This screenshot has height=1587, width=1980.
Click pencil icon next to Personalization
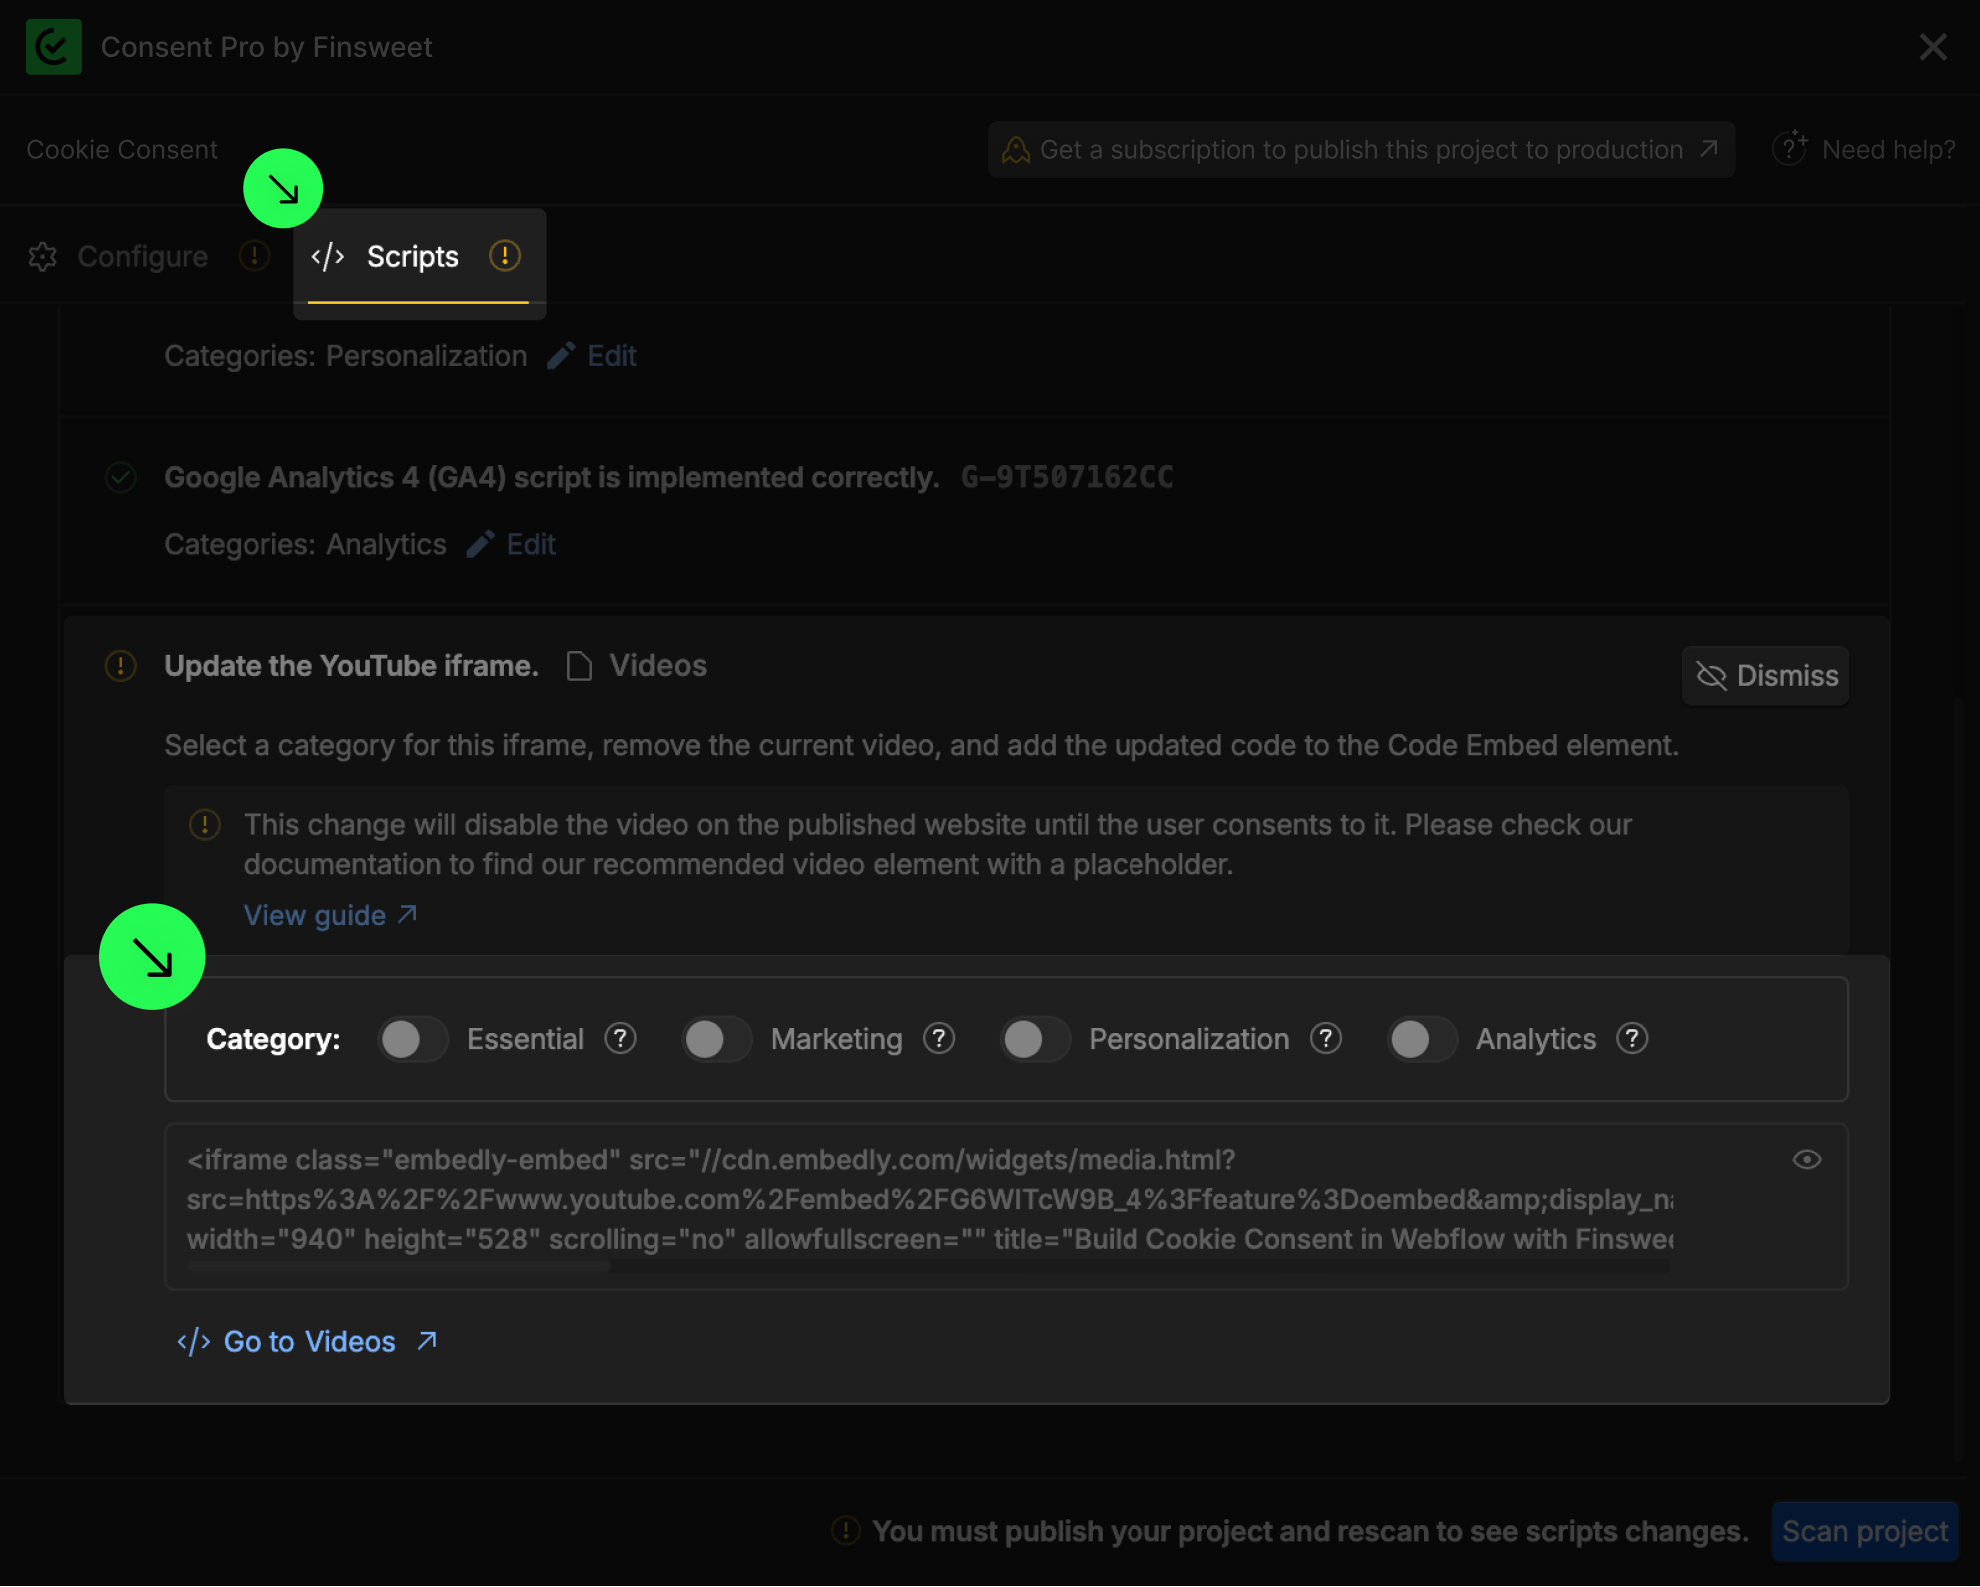point(561,355)
